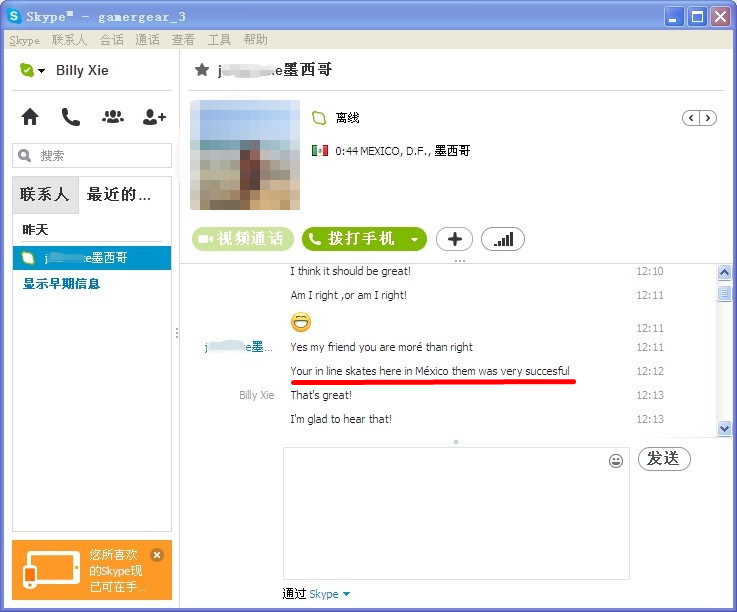Click the 发送 send button
This screenshot has width=737, height=612.
[x=664, y=458]
